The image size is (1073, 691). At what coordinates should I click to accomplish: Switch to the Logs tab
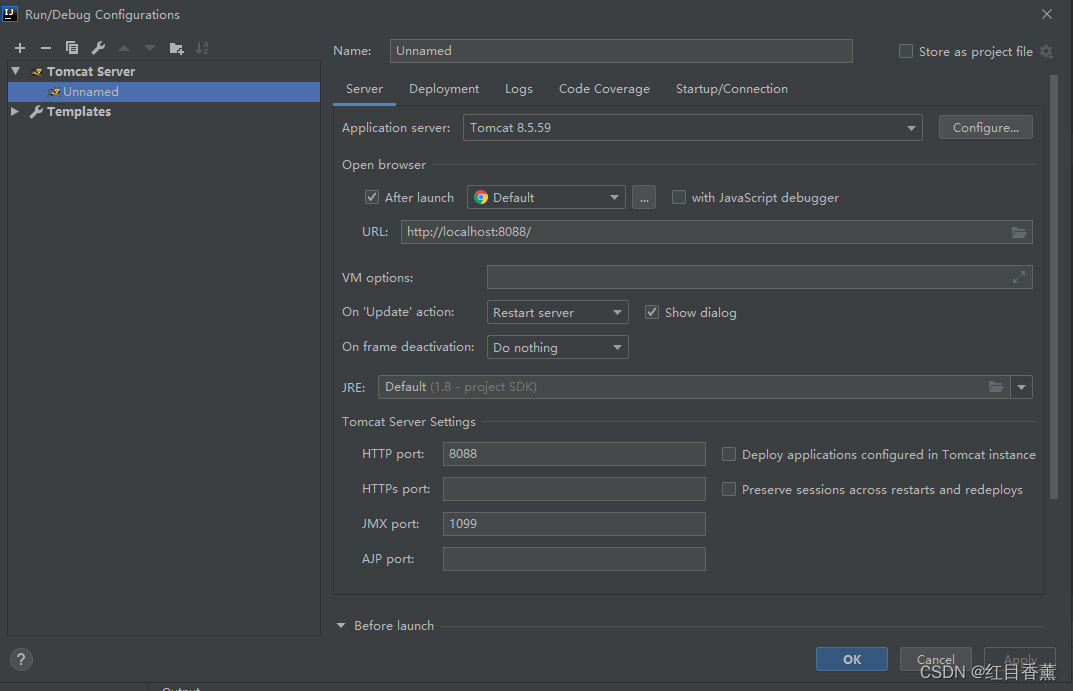(x=519, y=89)
